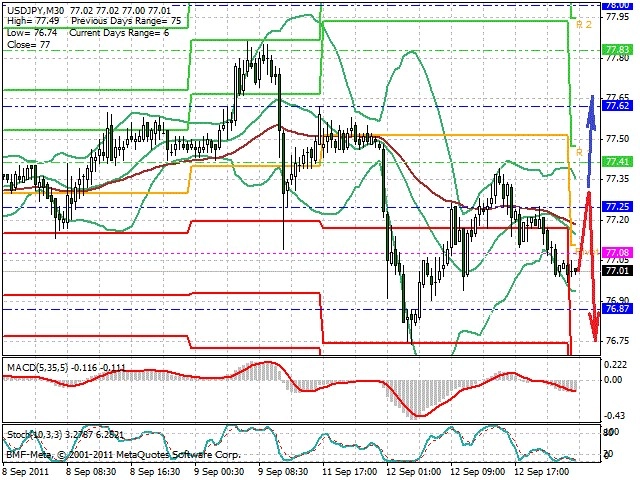
Task: Click the 76.87 blue price label
Action: (617, 309)
